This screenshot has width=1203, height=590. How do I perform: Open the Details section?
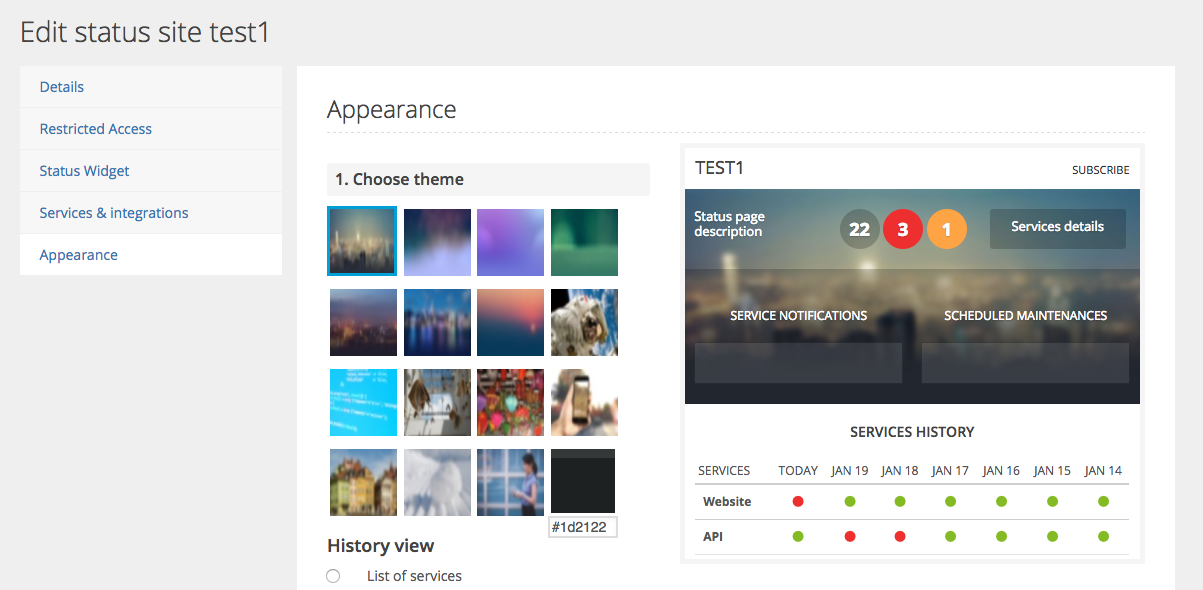pyautogui.click(x=151, y=87)
